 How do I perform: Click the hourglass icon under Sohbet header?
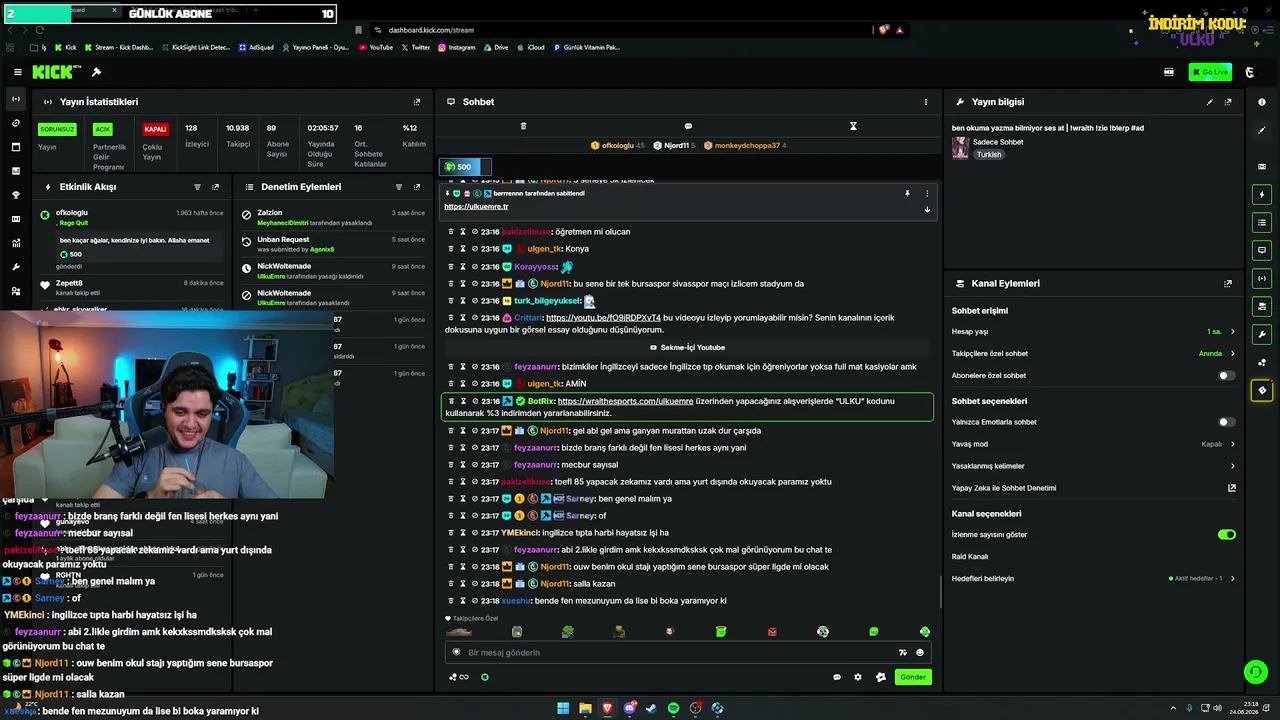[x=853, y=126]
